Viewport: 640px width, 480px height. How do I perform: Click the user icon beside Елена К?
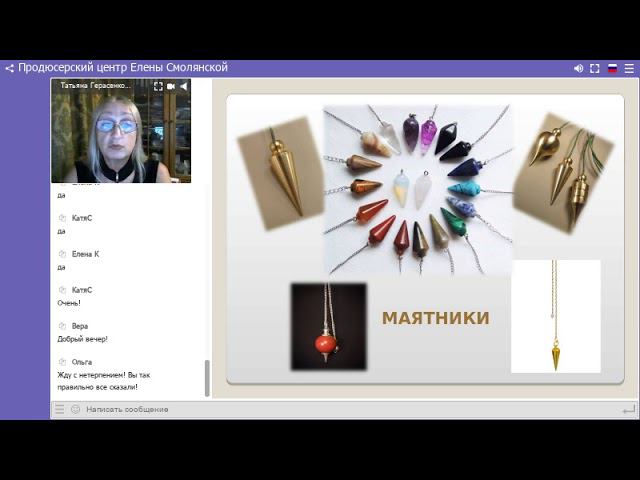click(62, 254)
